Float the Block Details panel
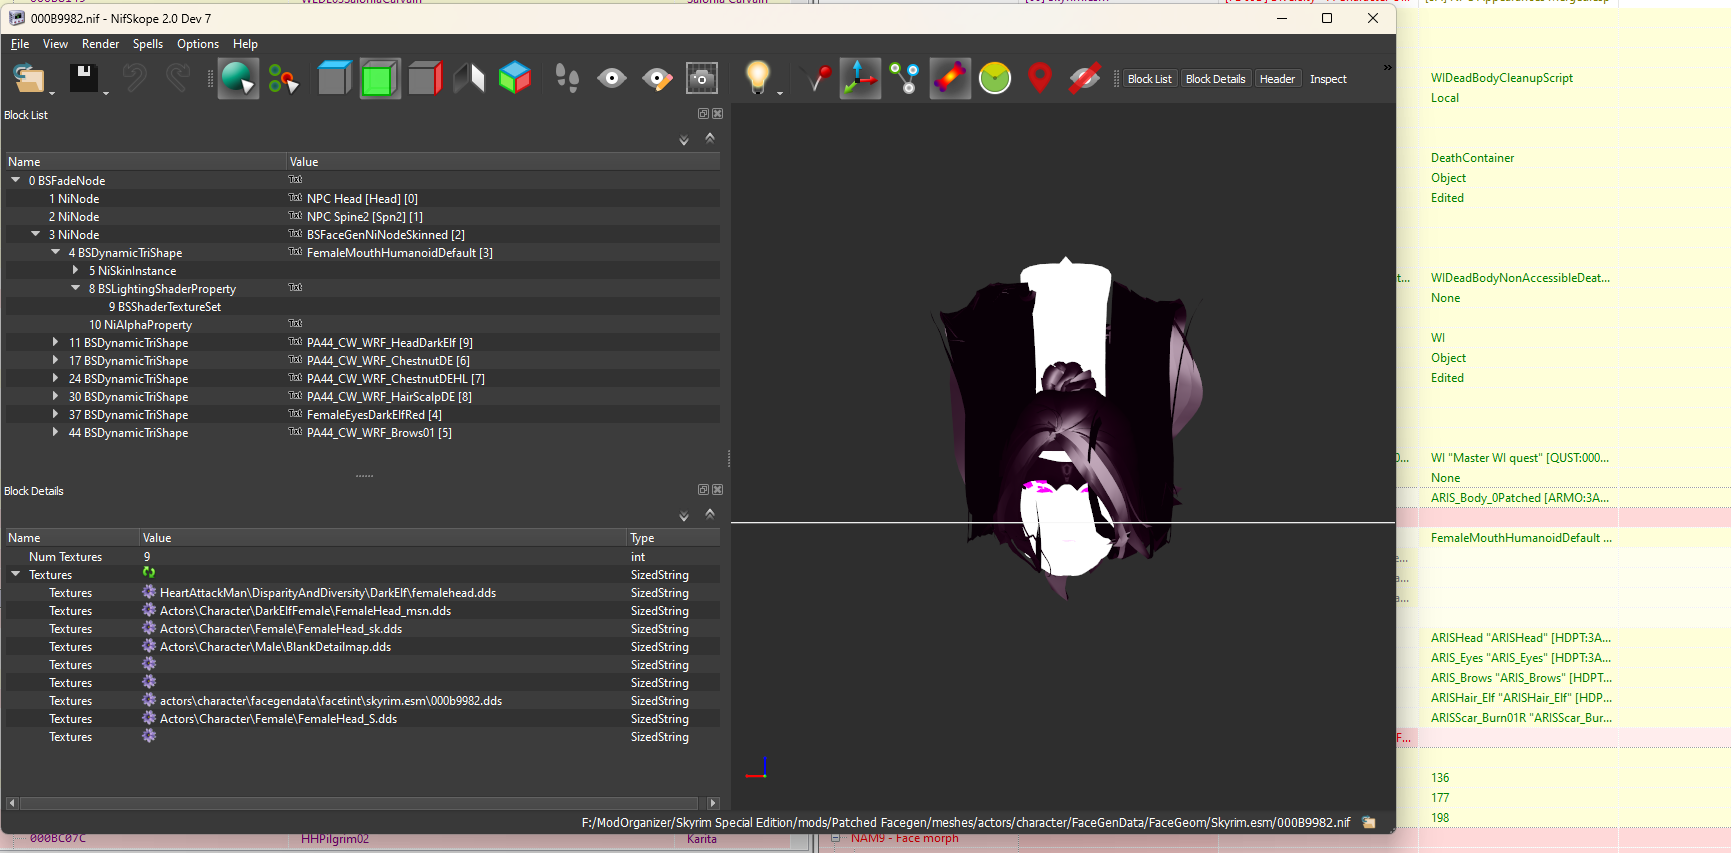The width and height of the screenshot is (1731, 853). point(703,490)
